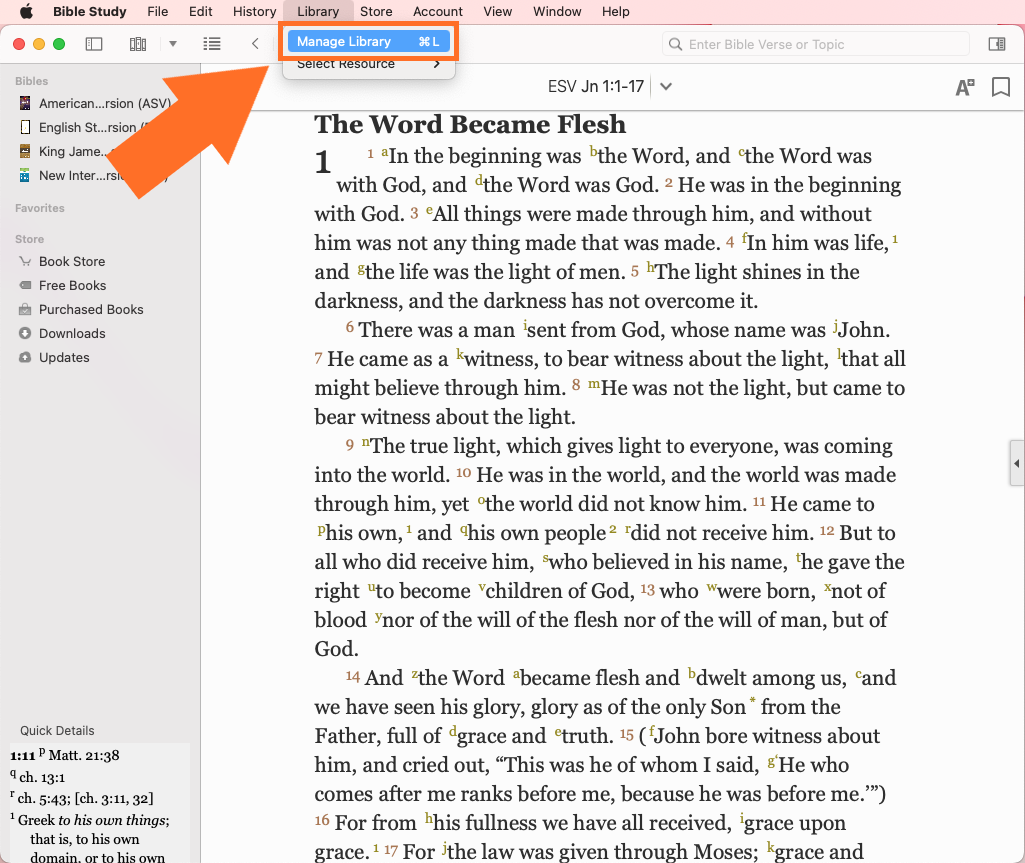Click the Bible verse search field
Screen dimensions: 1025x863
(x=816, y=44)
